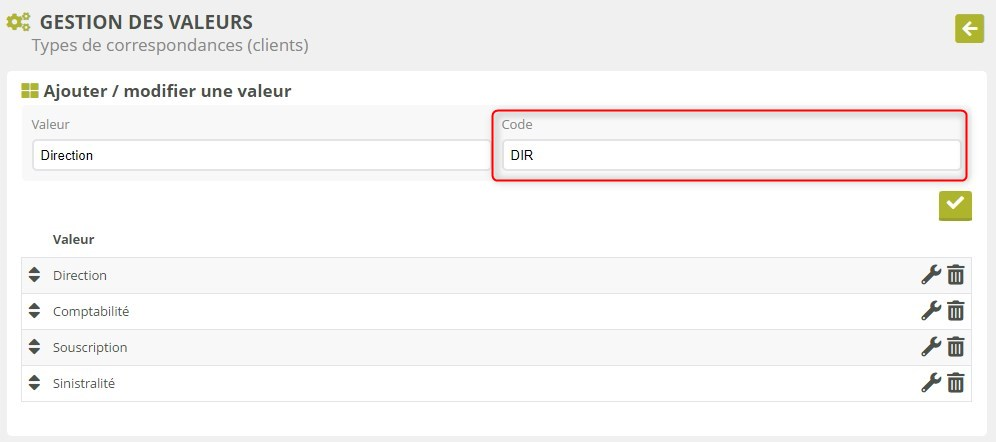This screenshot has width=996, height=442.
Task: Edit the Comptabilité row with wrench icon
Action: coord(931,311)
